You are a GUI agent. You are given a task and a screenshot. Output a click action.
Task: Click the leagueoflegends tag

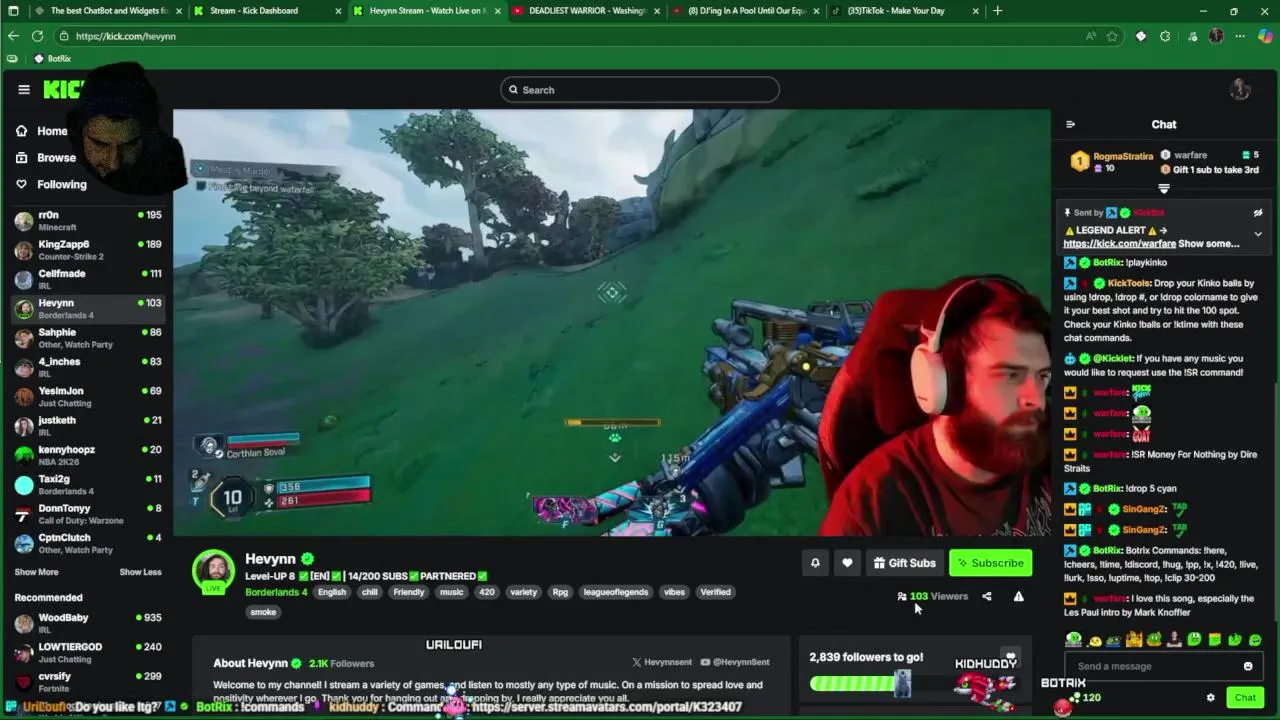point(616,592)
